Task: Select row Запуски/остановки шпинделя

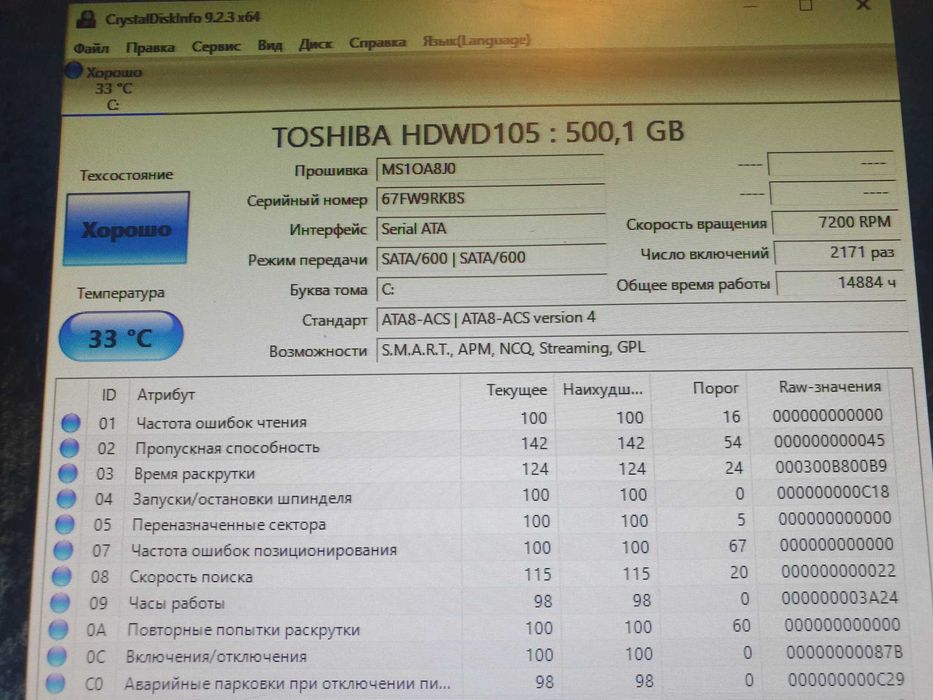Action: coord(475,496)
